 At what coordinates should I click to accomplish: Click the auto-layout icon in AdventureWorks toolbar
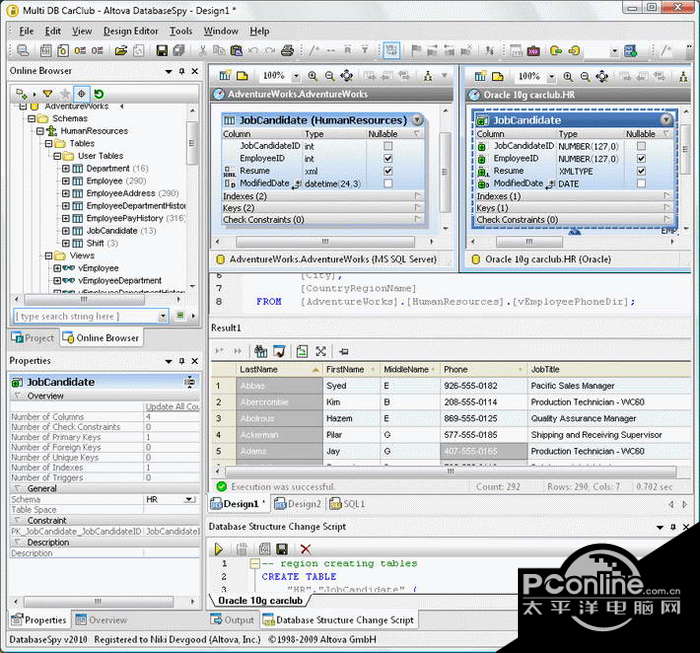(x=428, y=76)
